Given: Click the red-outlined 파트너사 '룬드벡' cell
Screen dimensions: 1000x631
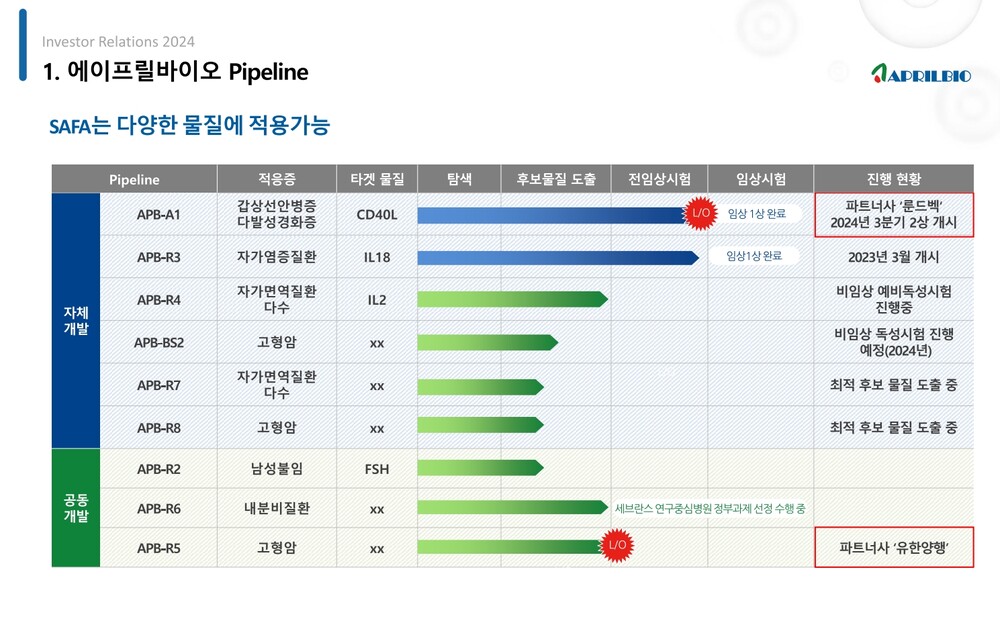Looking at the screenshot, I should click(894, 214).
